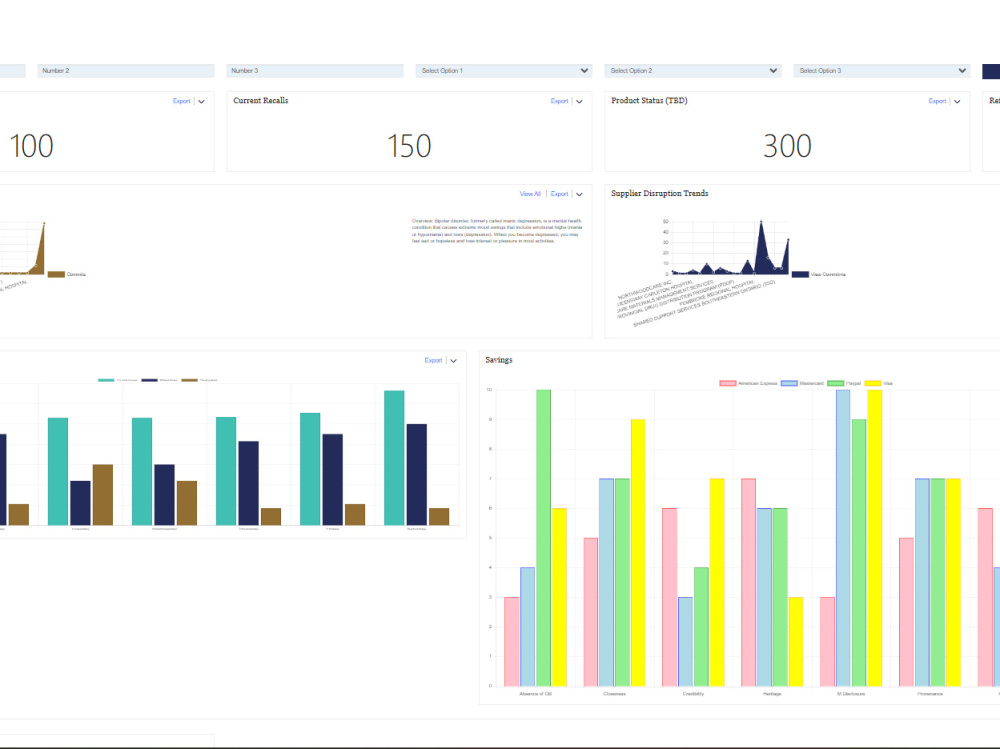
Task: Click the Savings chart title
Action: click(x=499, y=360)
